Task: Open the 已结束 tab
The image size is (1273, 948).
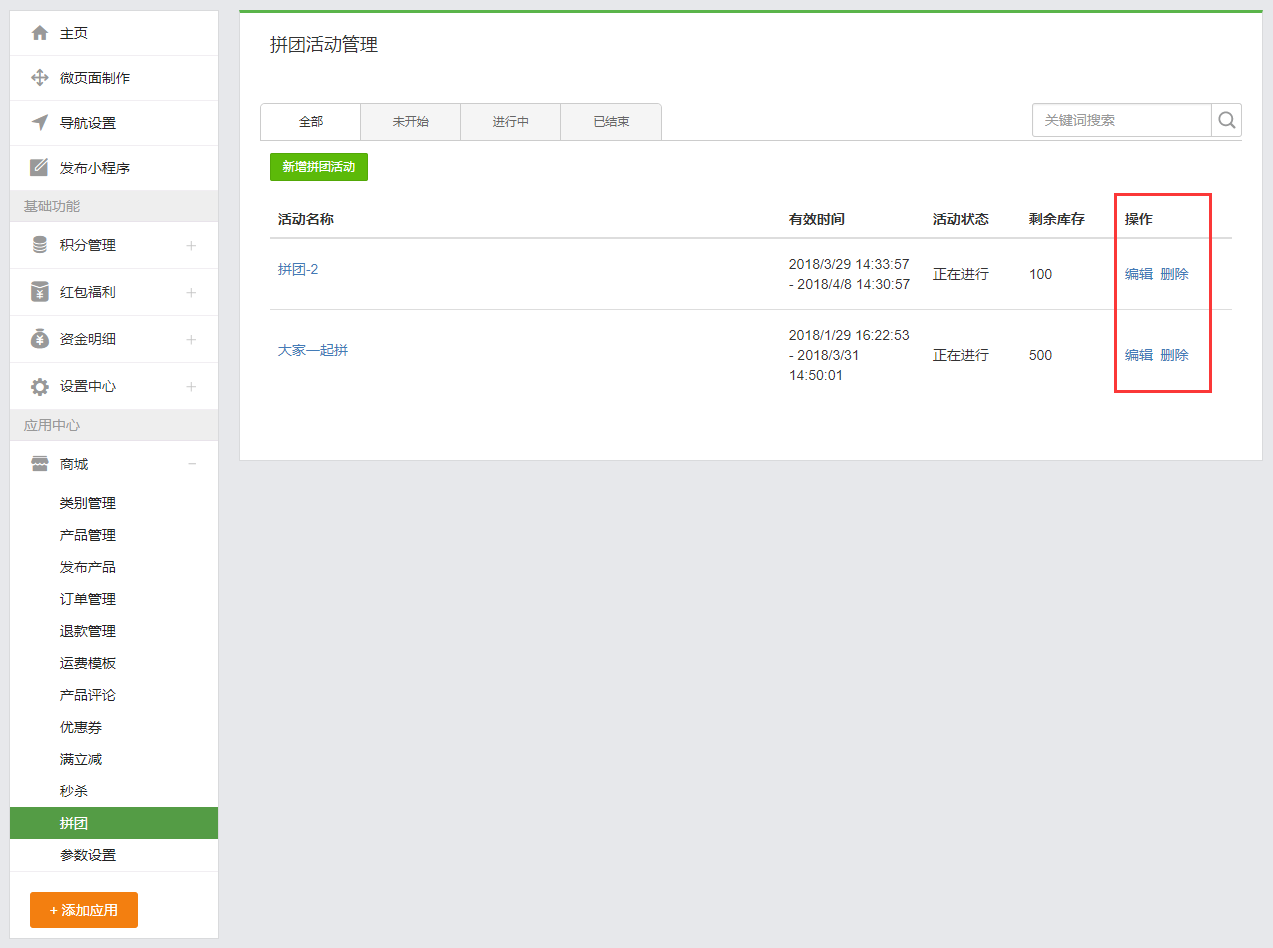Action: click(x=611, y=122)
